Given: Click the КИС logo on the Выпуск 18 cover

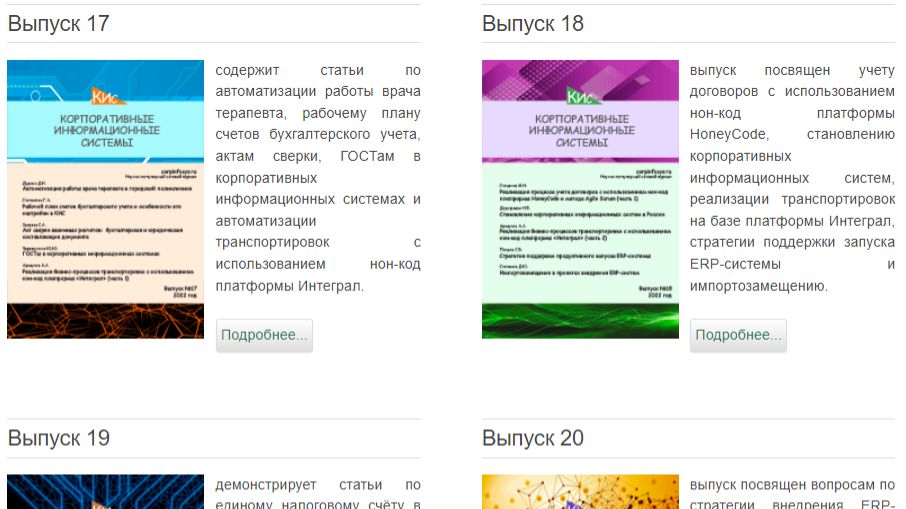Looking at the screenshot, I should (580, 97).
